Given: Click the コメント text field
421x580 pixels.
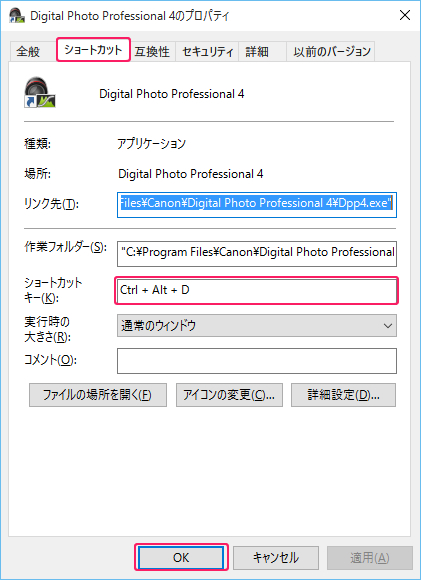Looking at the screenshot, I should (x=257, y=361).
